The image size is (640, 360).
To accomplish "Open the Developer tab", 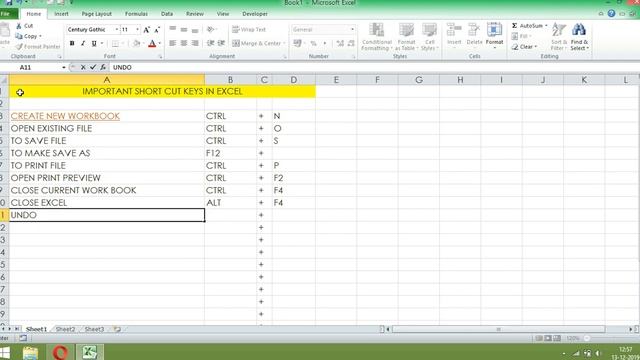I will 255,14.
